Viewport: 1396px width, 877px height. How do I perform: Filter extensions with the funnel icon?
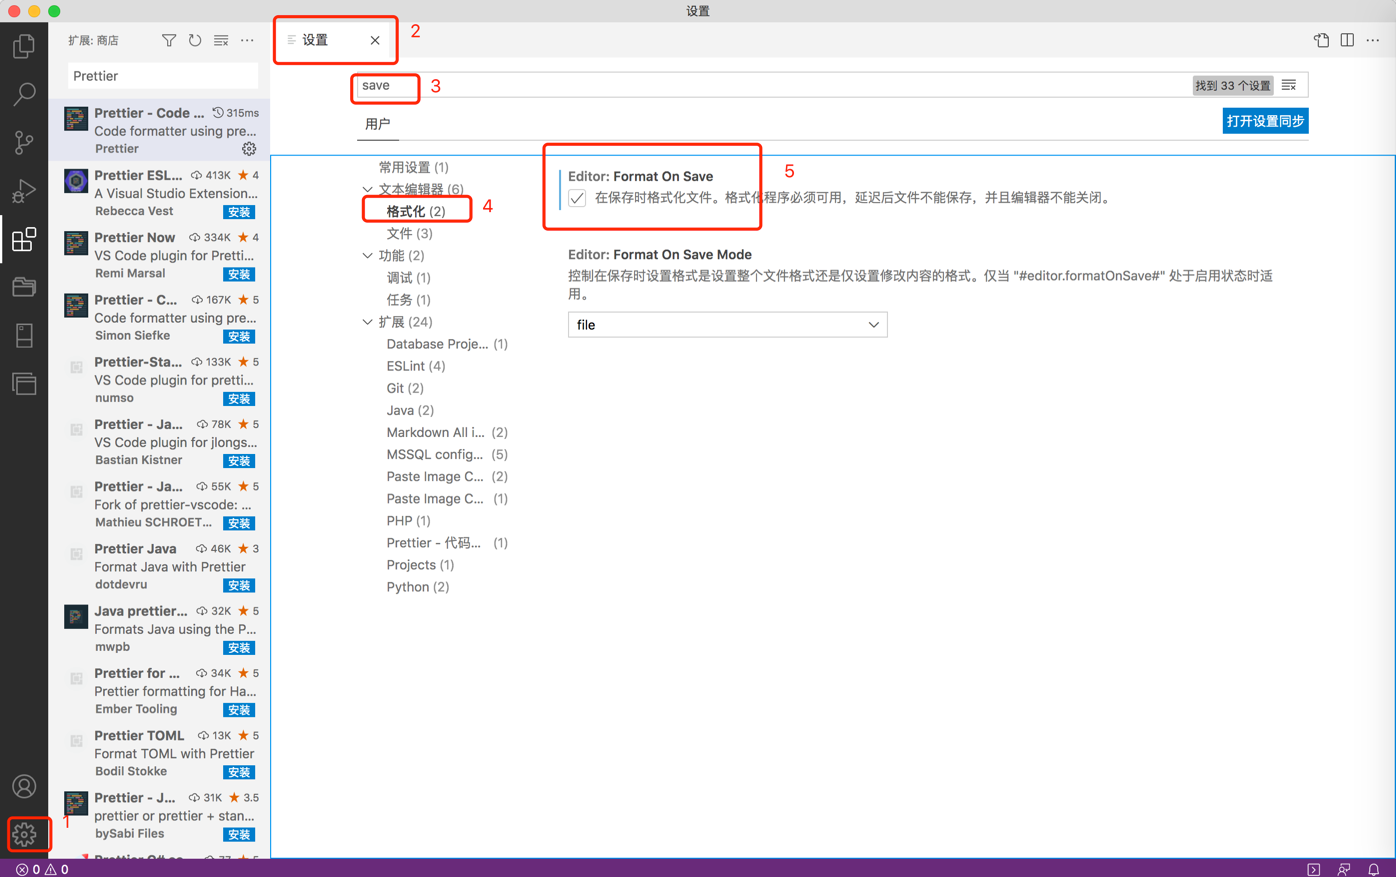point(169,40)
